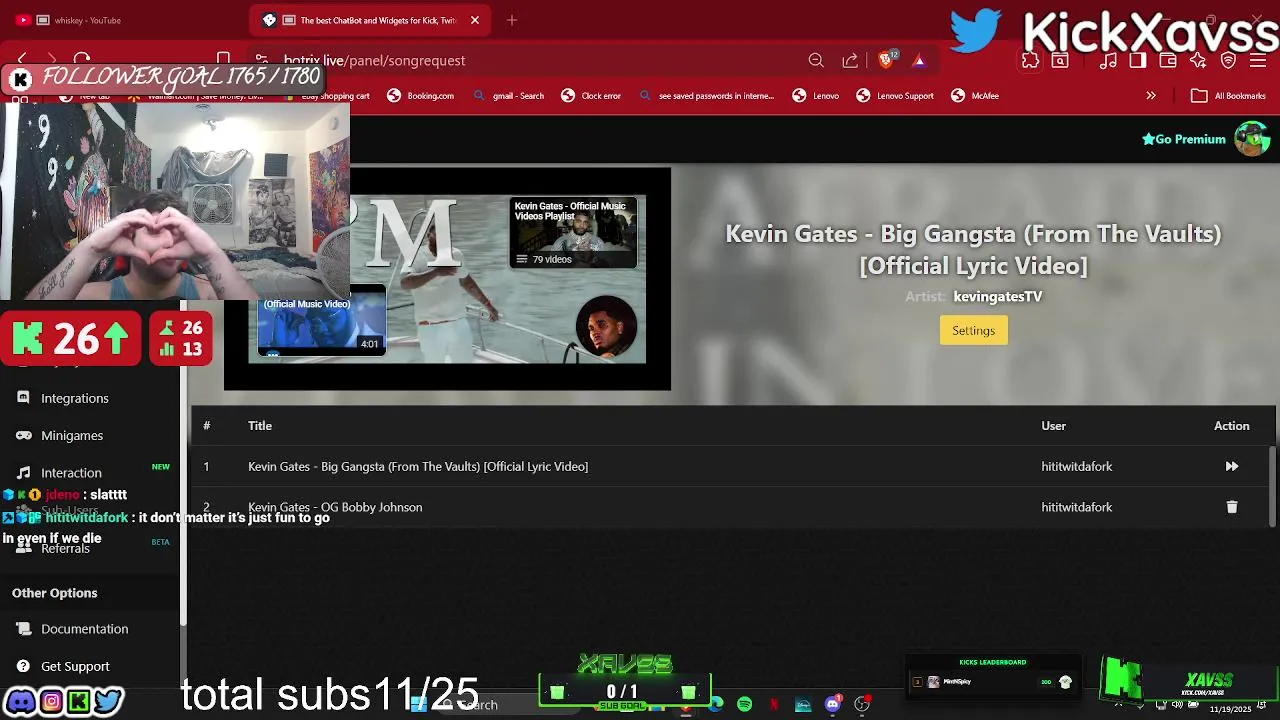
Task: Toggle the browser sidebar panel icon
Action: click(x=1138, y=60)
